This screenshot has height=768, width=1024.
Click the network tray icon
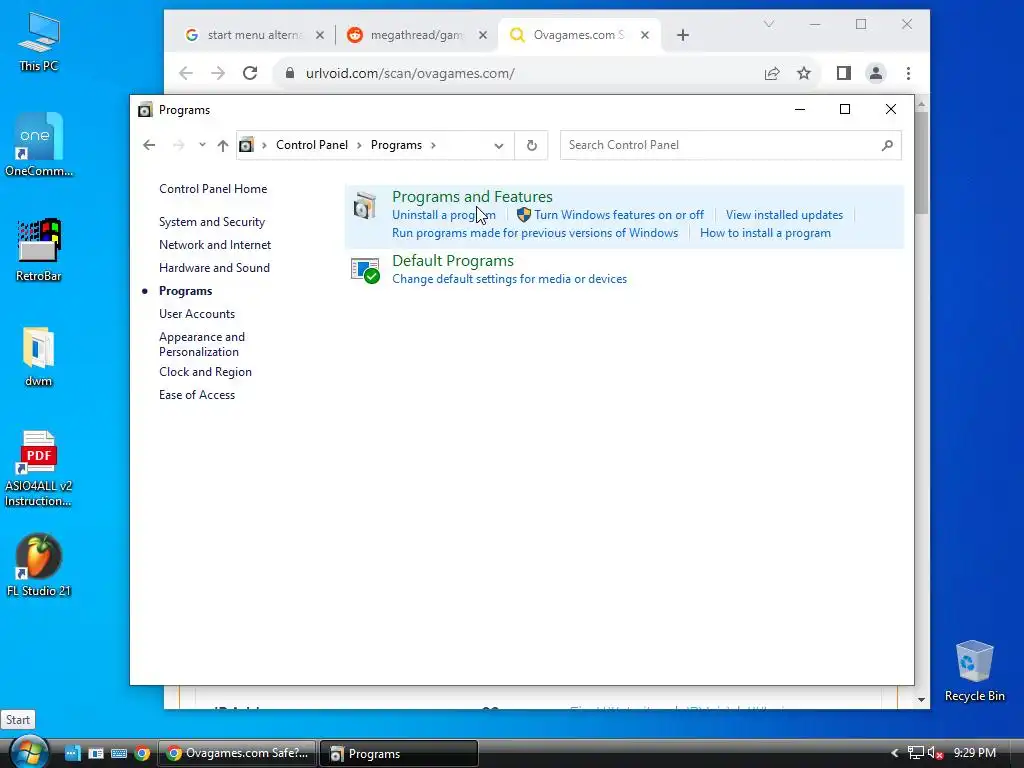(x=916, y=753)
